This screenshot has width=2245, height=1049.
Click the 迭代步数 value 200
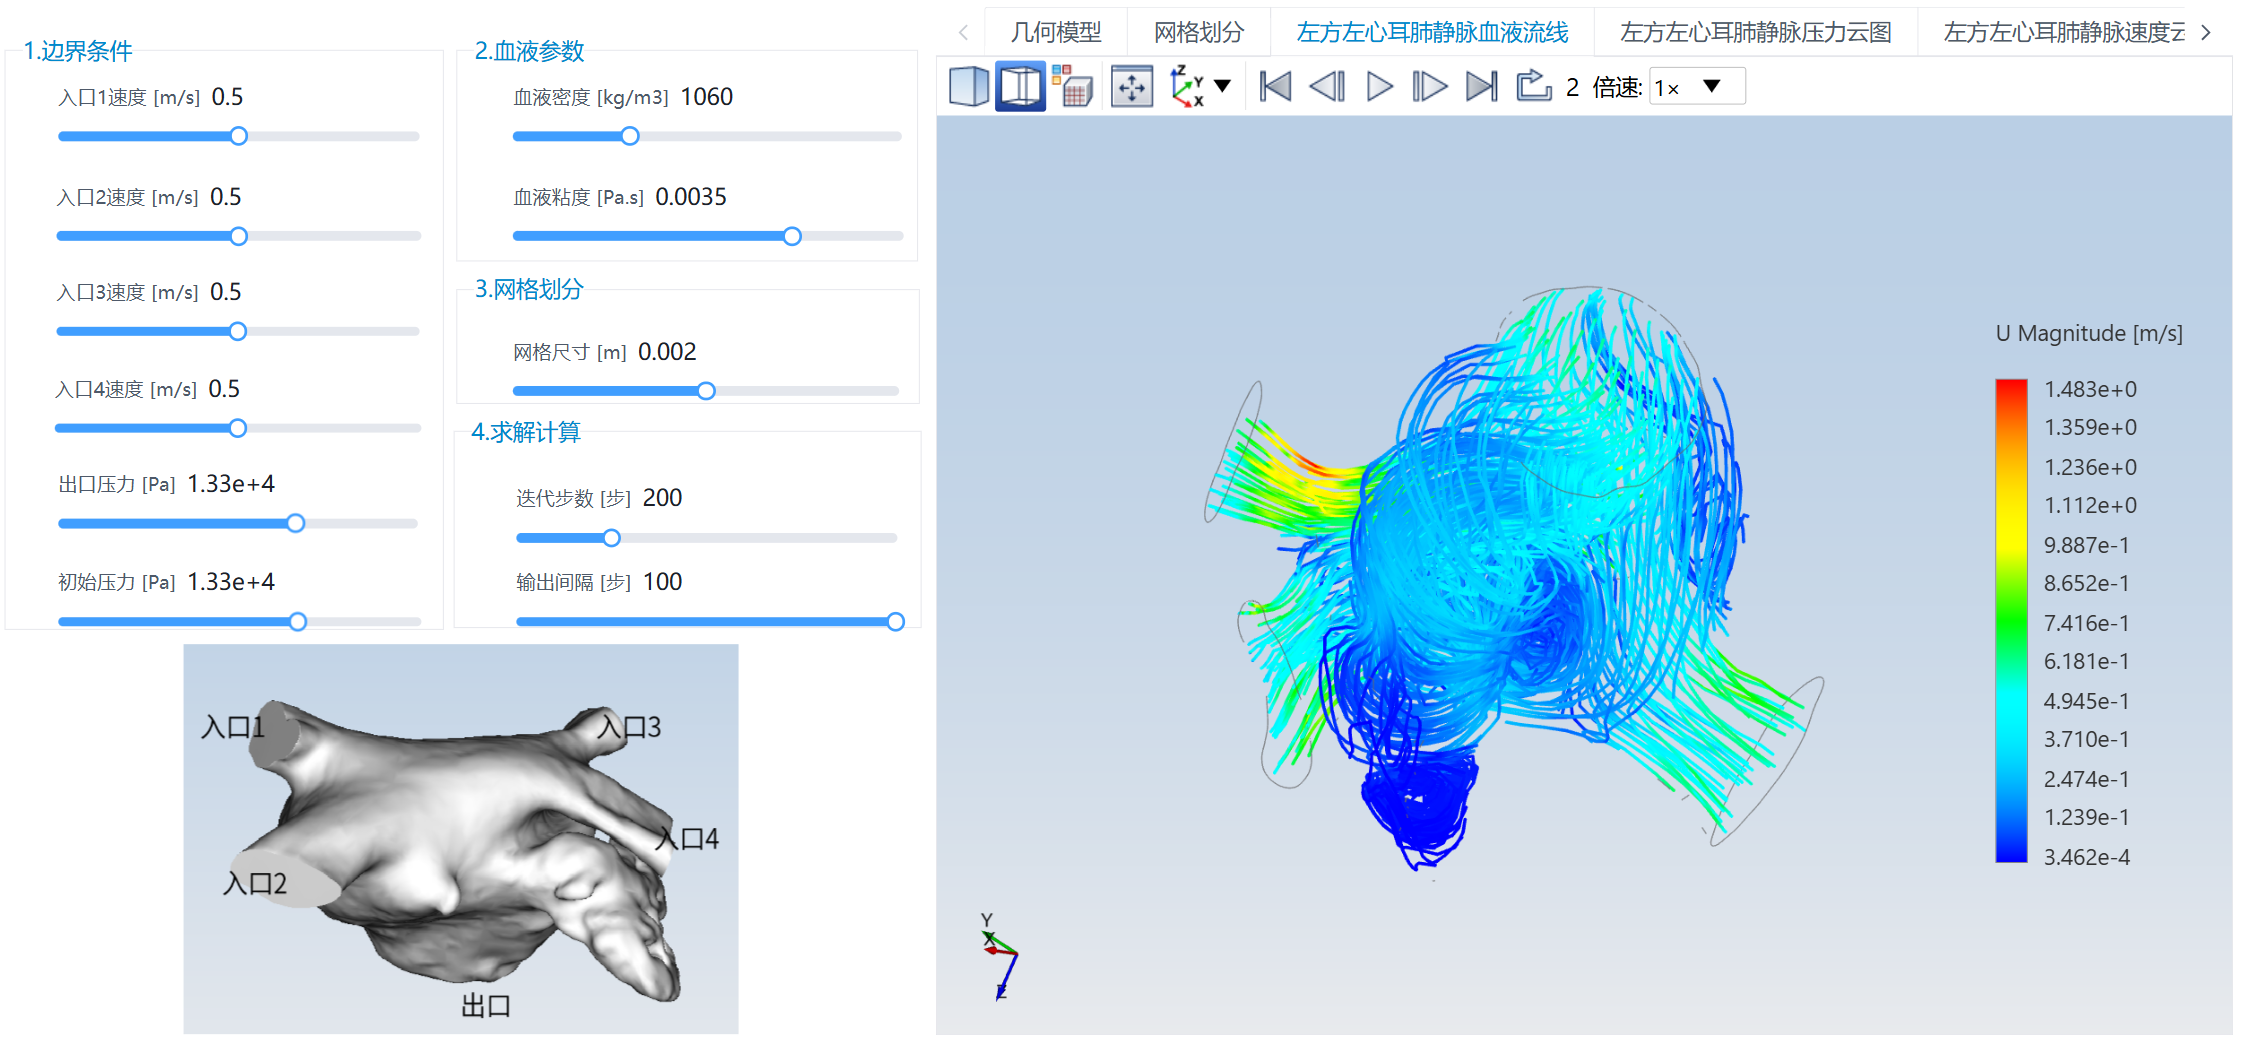point(662,498)
